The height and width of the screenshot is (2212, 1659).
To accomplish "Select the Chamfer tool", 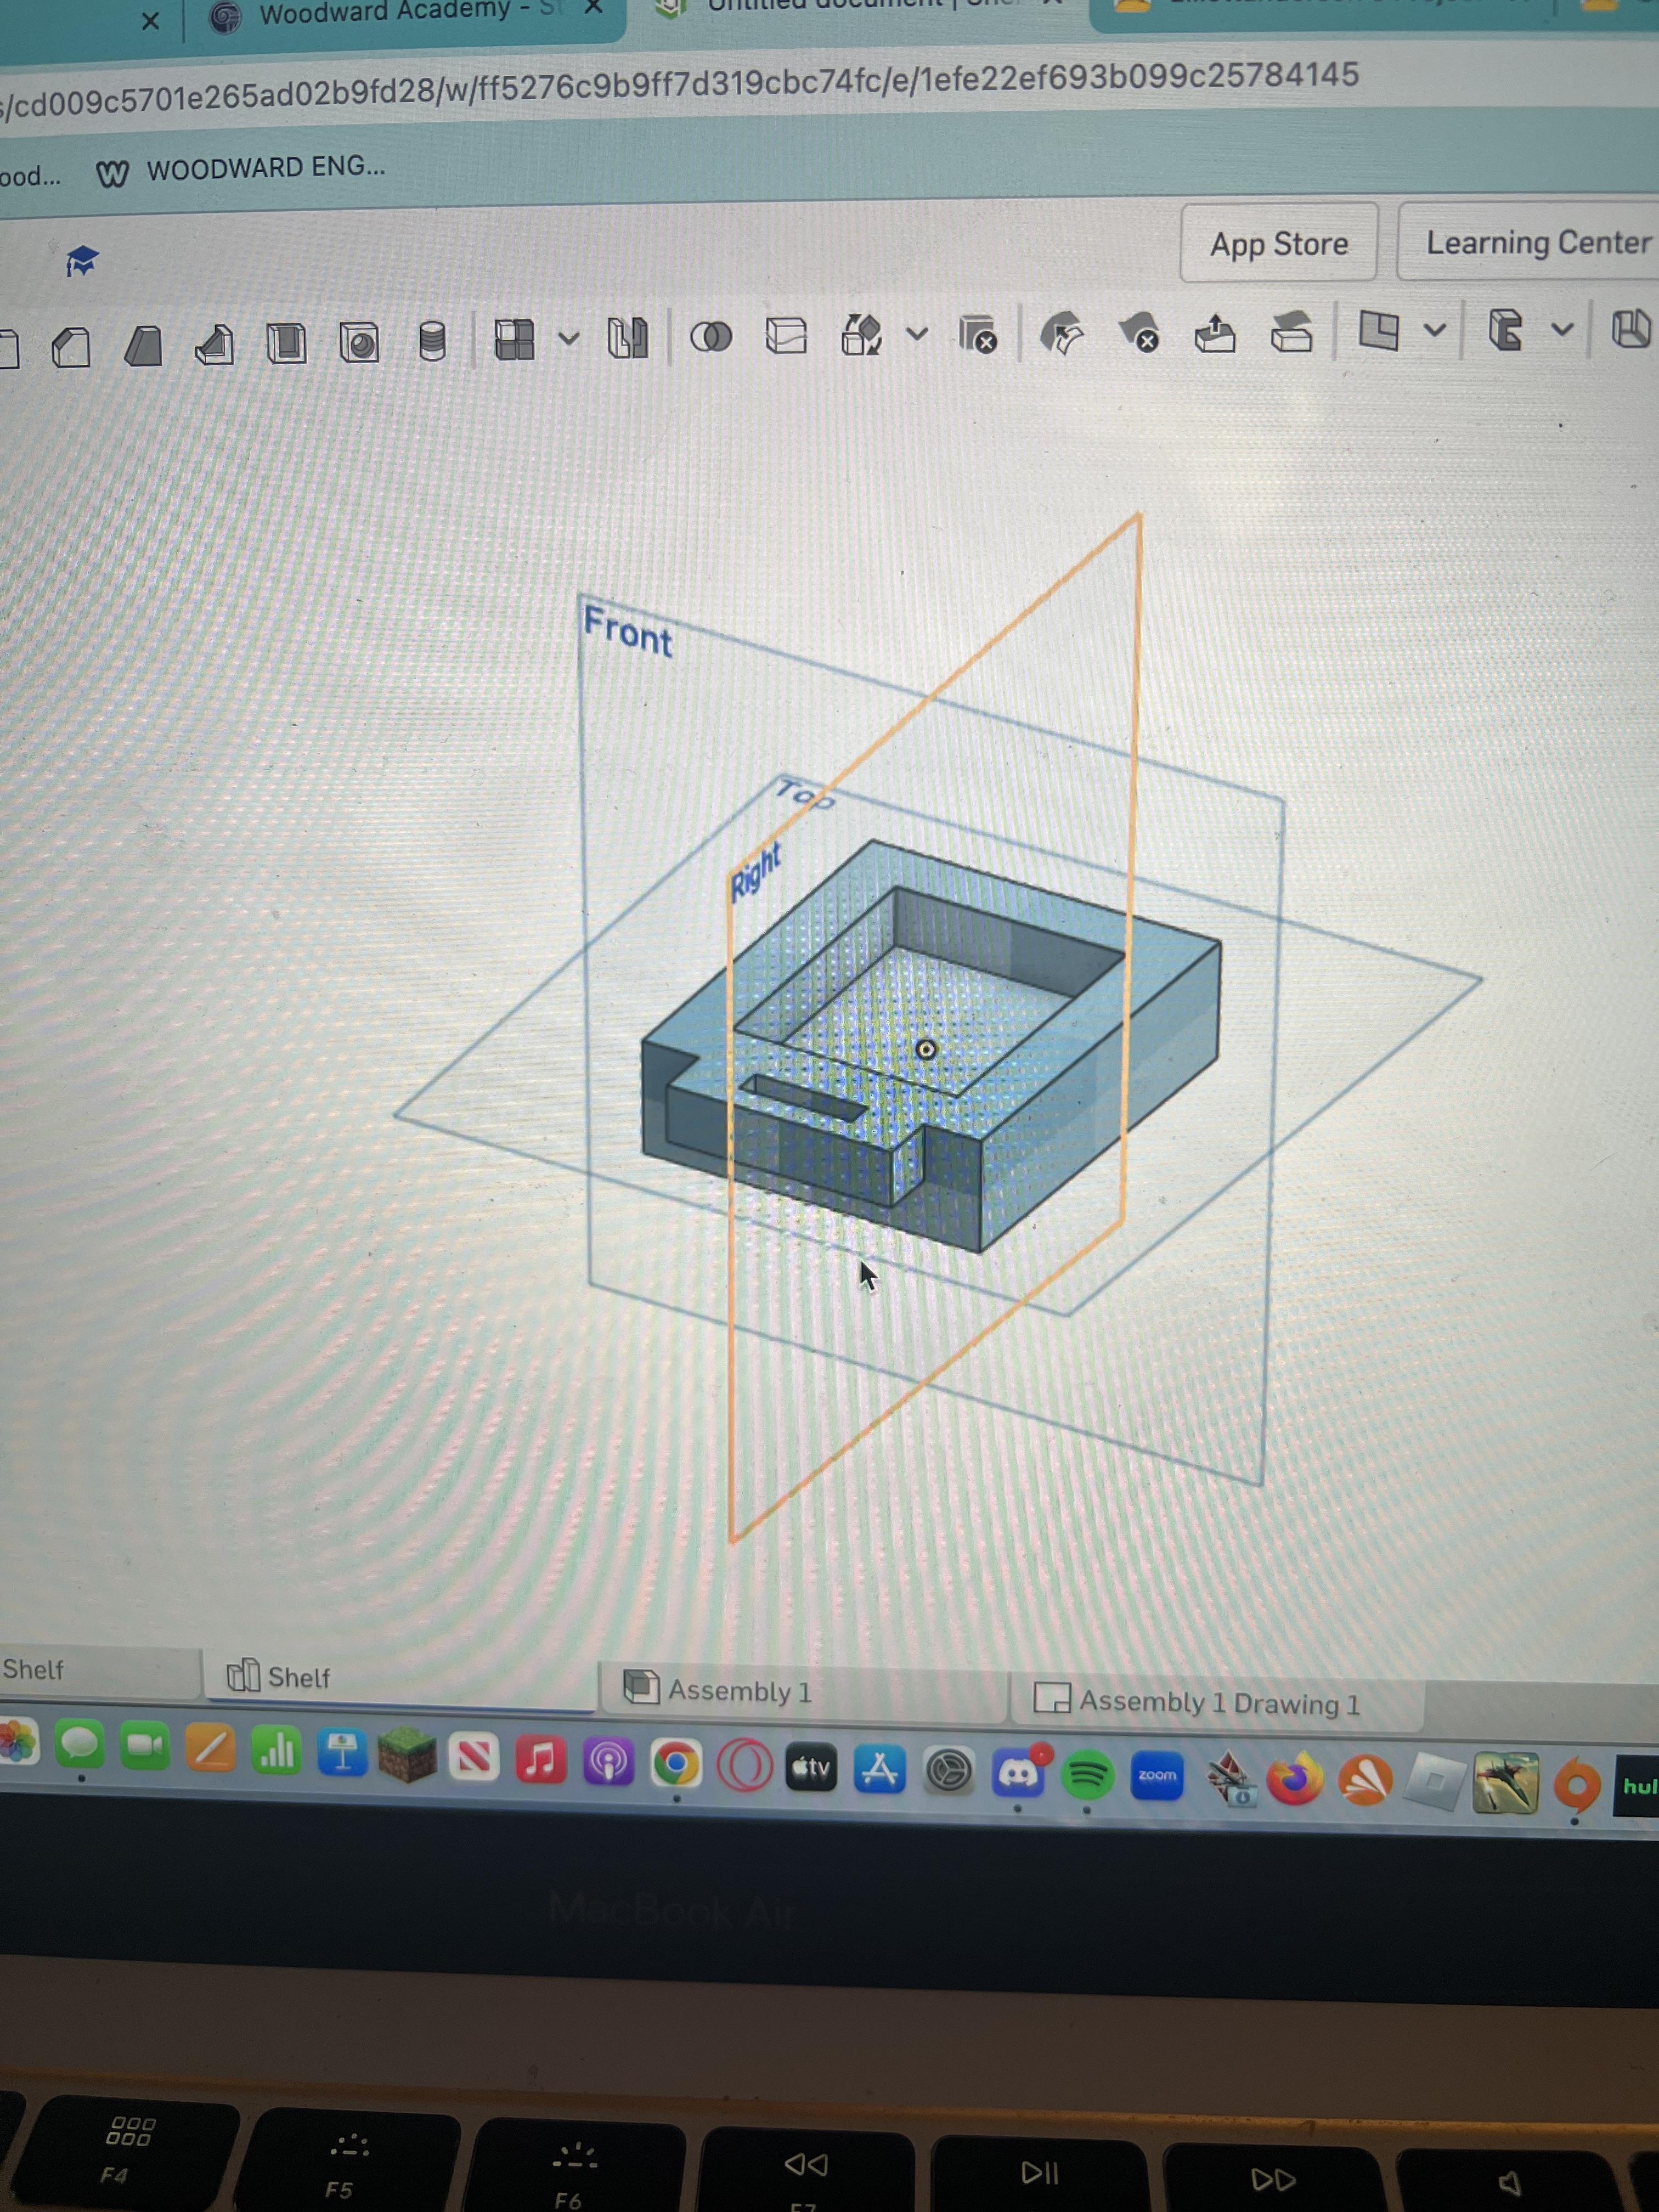I will (71, 347).
